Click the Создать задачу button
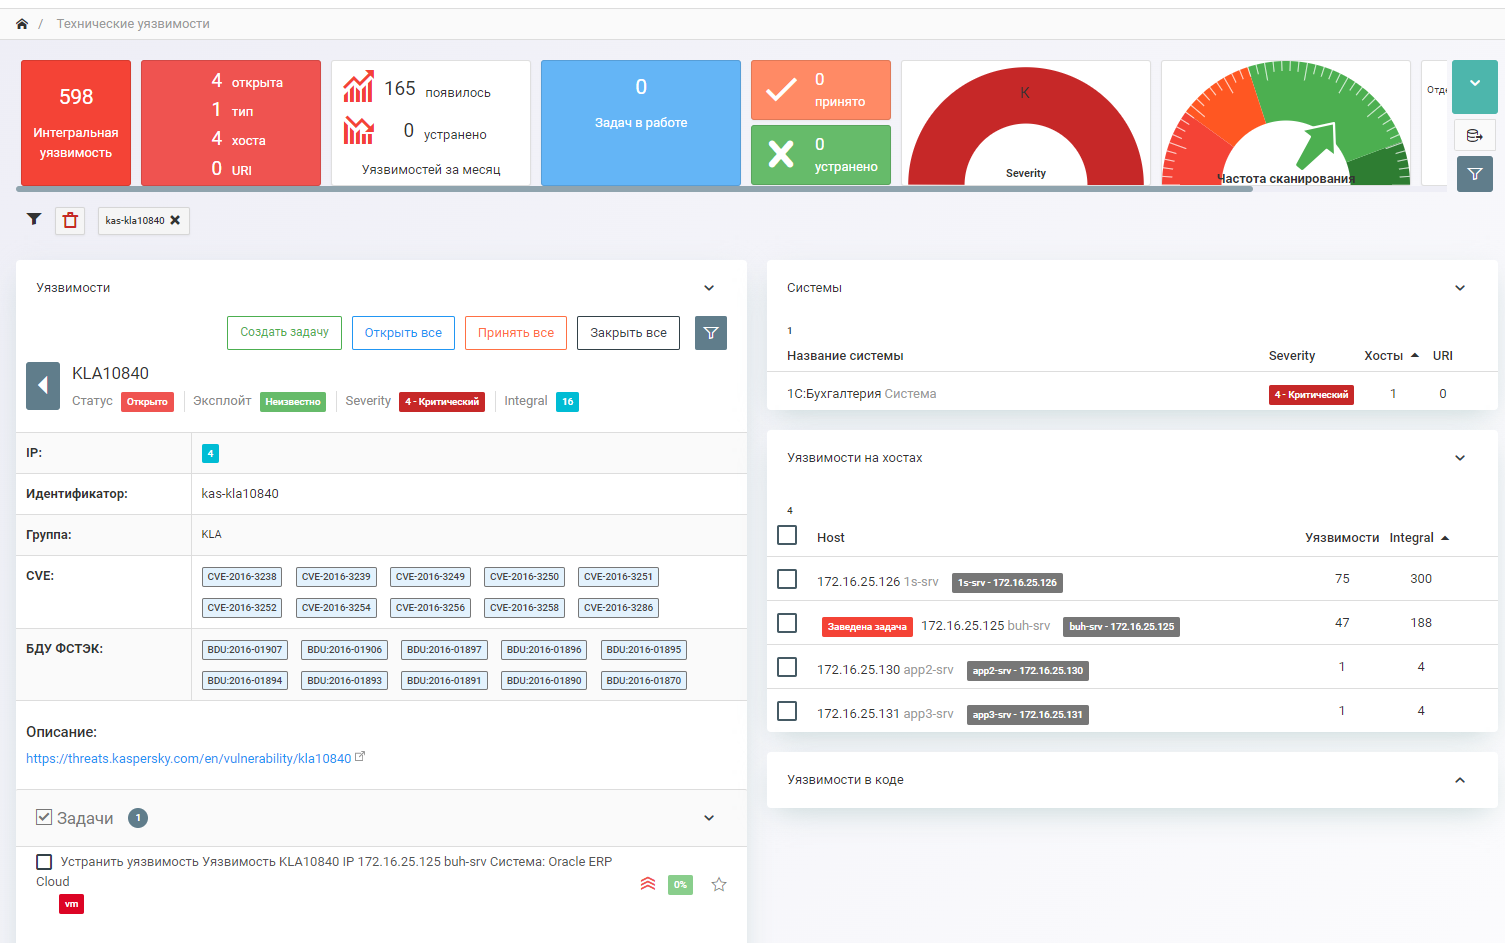1505x943 pixels. (284, 332)
